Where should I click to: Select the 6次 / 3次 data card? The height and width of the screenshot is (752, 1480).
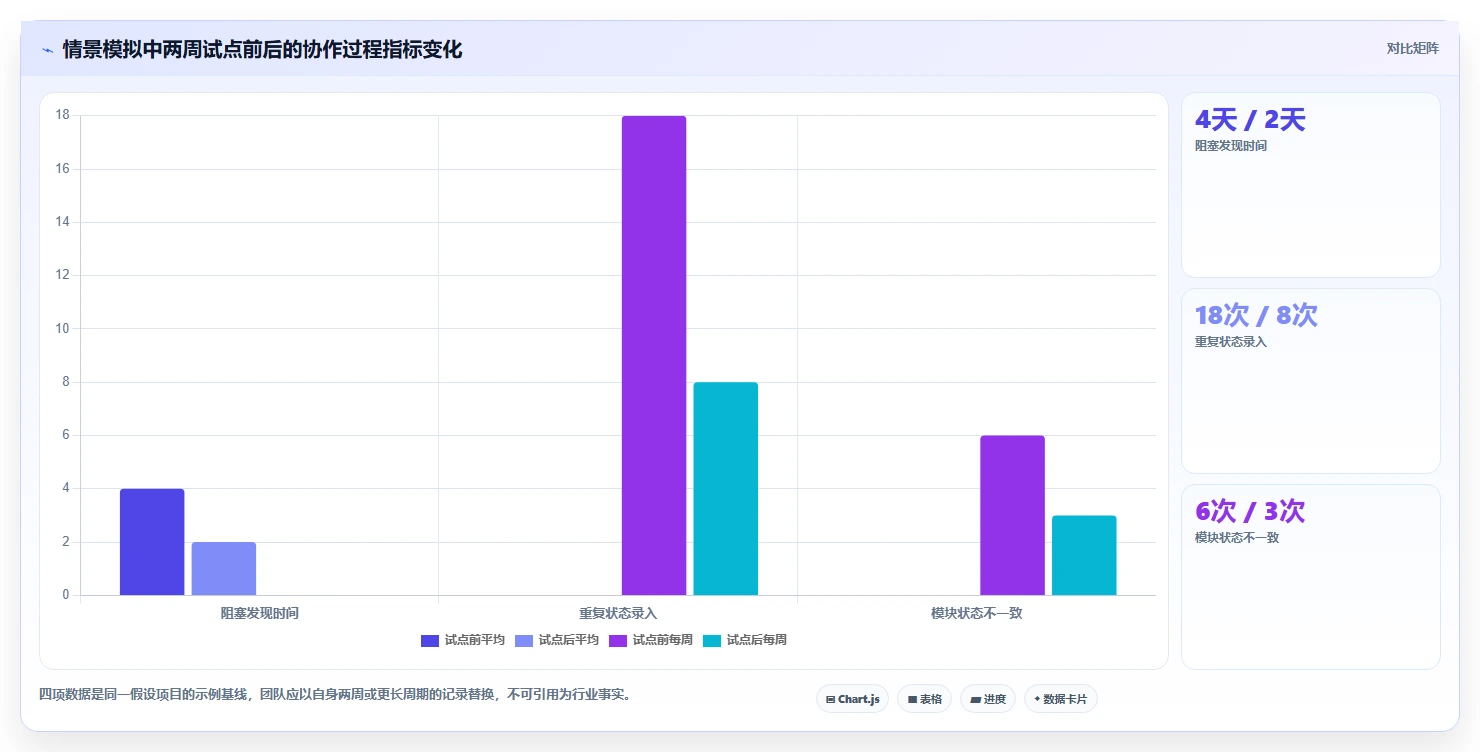1311,577
